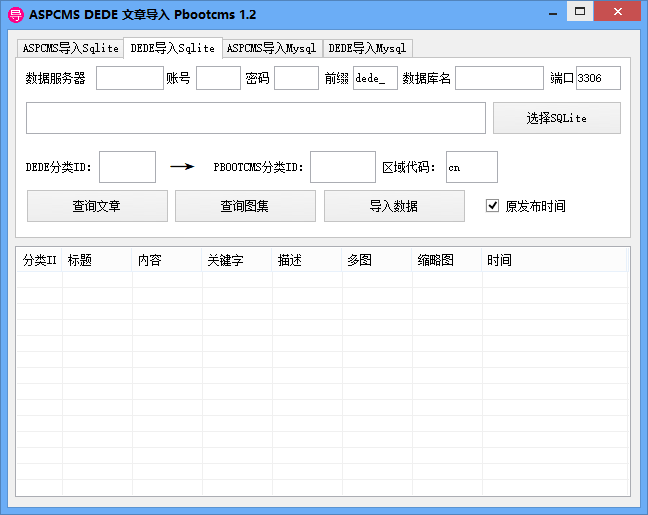Screen dimensions: 648x515
Task: Click the 选择SQLite button
Action: 557,118
